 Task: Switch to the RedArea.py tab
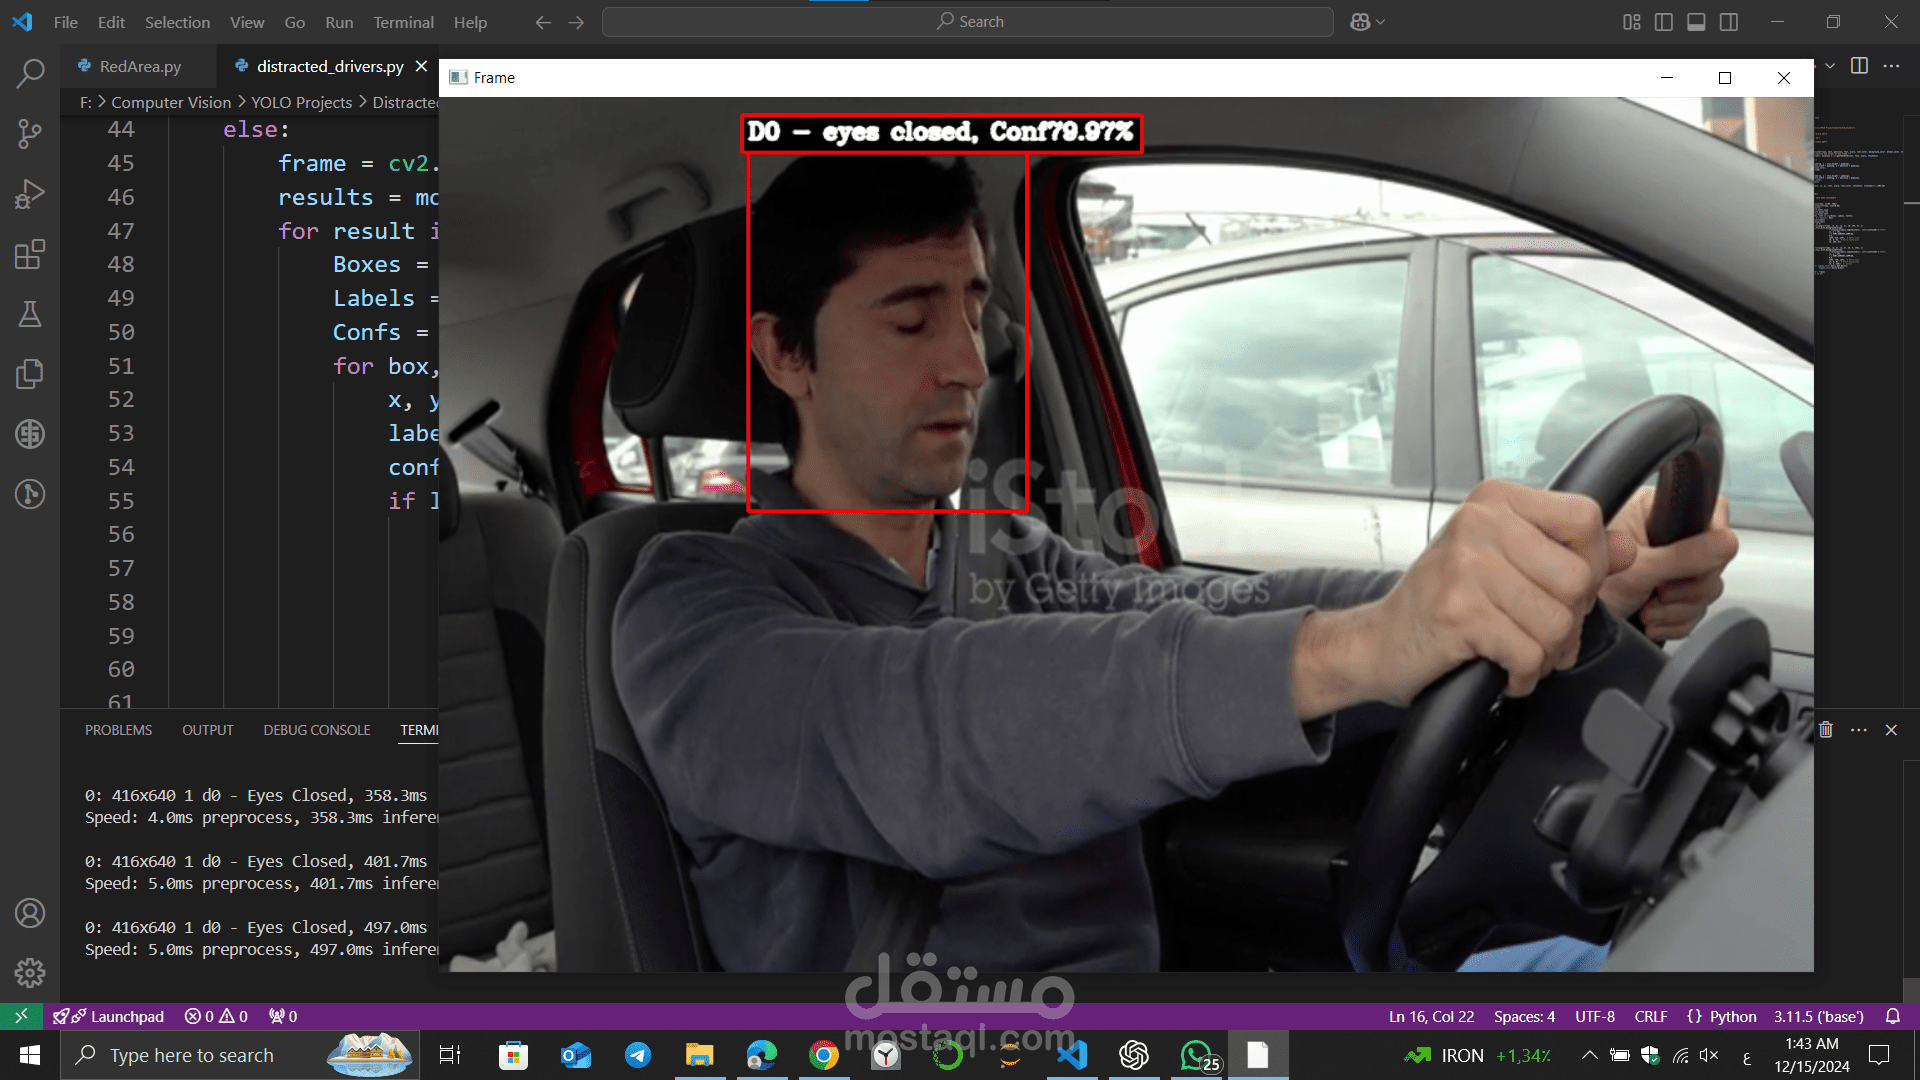point(140,66)
